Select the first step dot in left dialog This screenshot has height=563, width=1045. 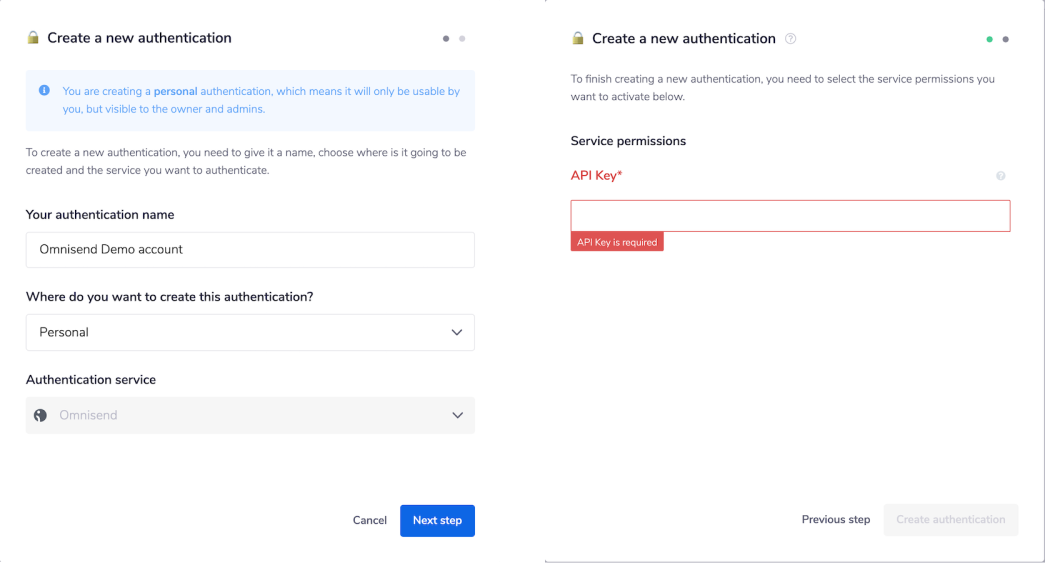click(x=446, y=39)
